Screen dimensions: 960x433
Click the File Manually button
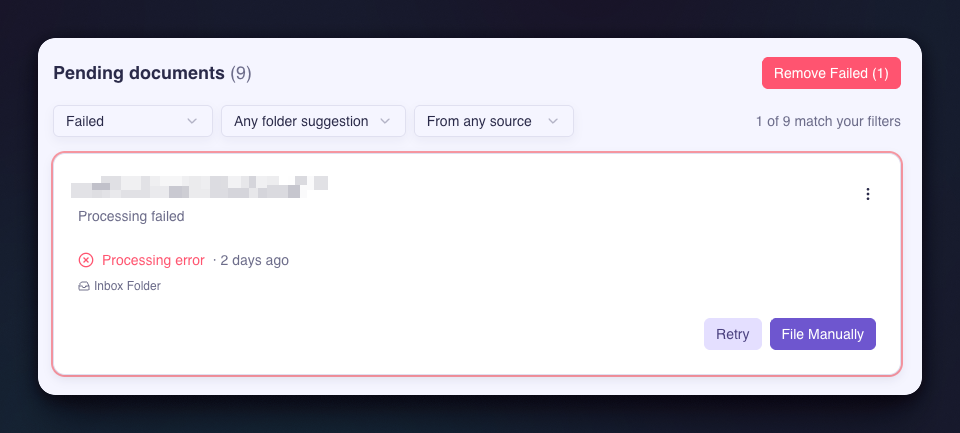click(822, 334)
